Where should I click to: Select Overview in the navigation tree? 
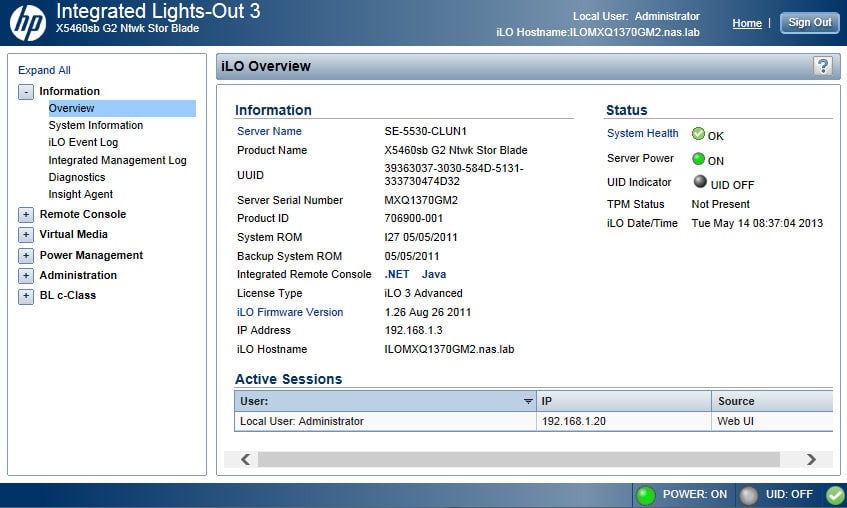(x=122, y=108)
